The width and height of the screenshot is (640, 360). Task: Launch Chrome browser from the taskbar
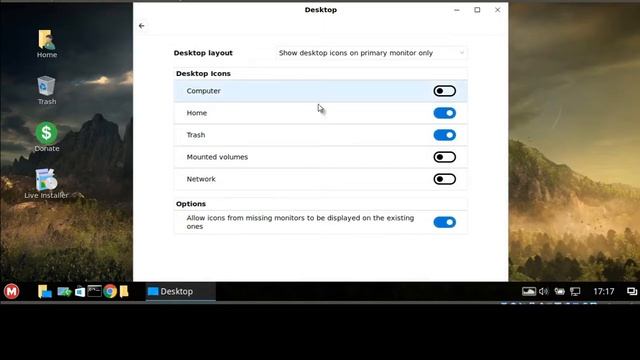[x=110, y=291]
